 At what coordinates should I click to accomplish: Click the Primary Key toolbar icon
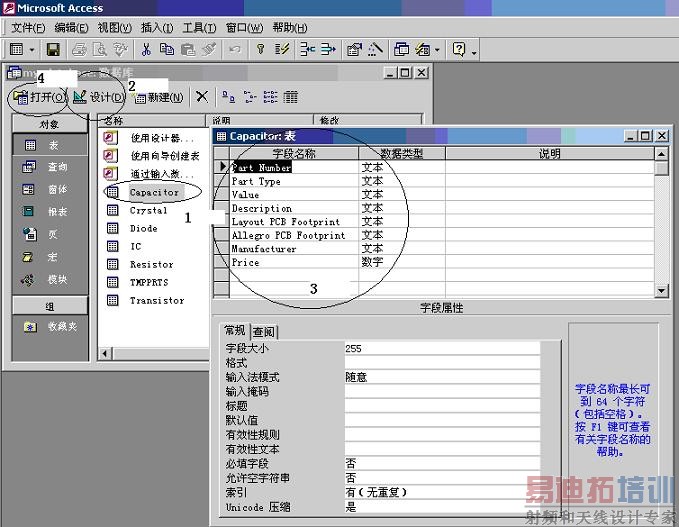(260, 49)
